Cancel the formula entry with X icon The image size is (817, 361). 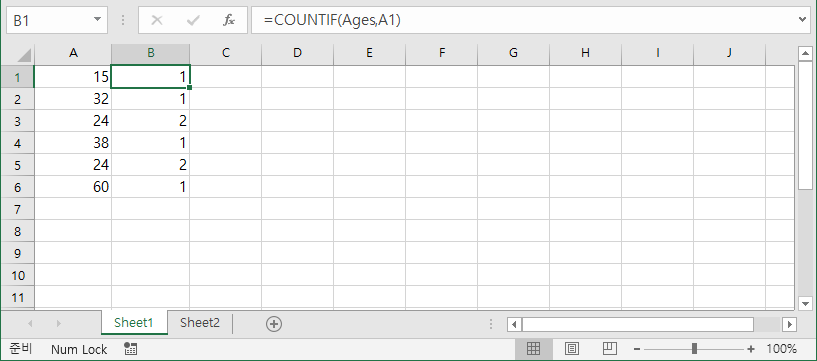coord(156,20)
